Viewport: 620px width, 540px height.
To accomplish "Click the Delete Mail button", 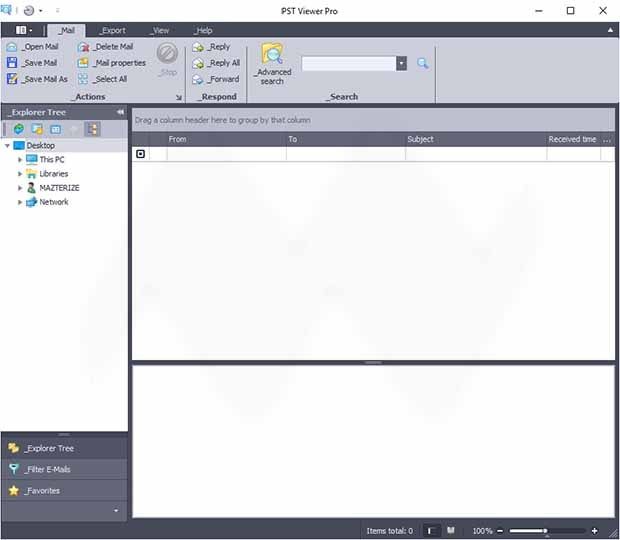I will coord(106,47).
